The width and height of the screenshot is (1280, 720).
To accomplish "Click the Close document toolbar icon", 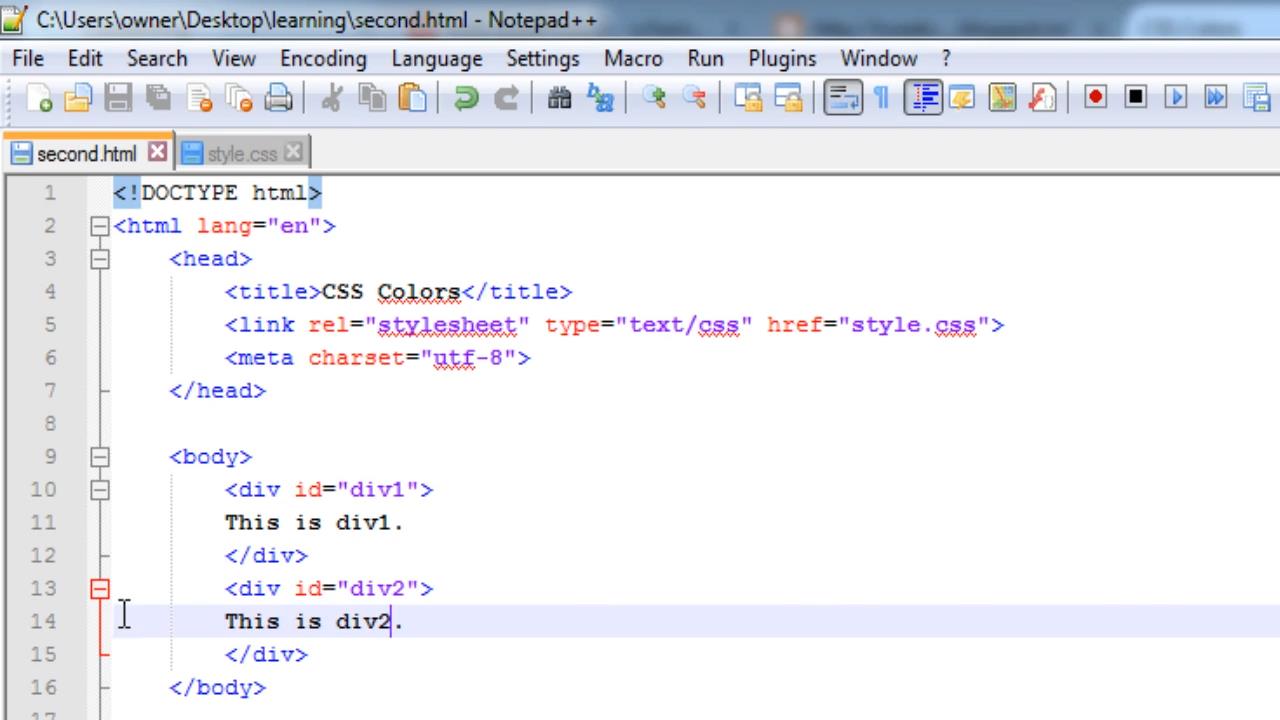I will click(x=199, y=97).
